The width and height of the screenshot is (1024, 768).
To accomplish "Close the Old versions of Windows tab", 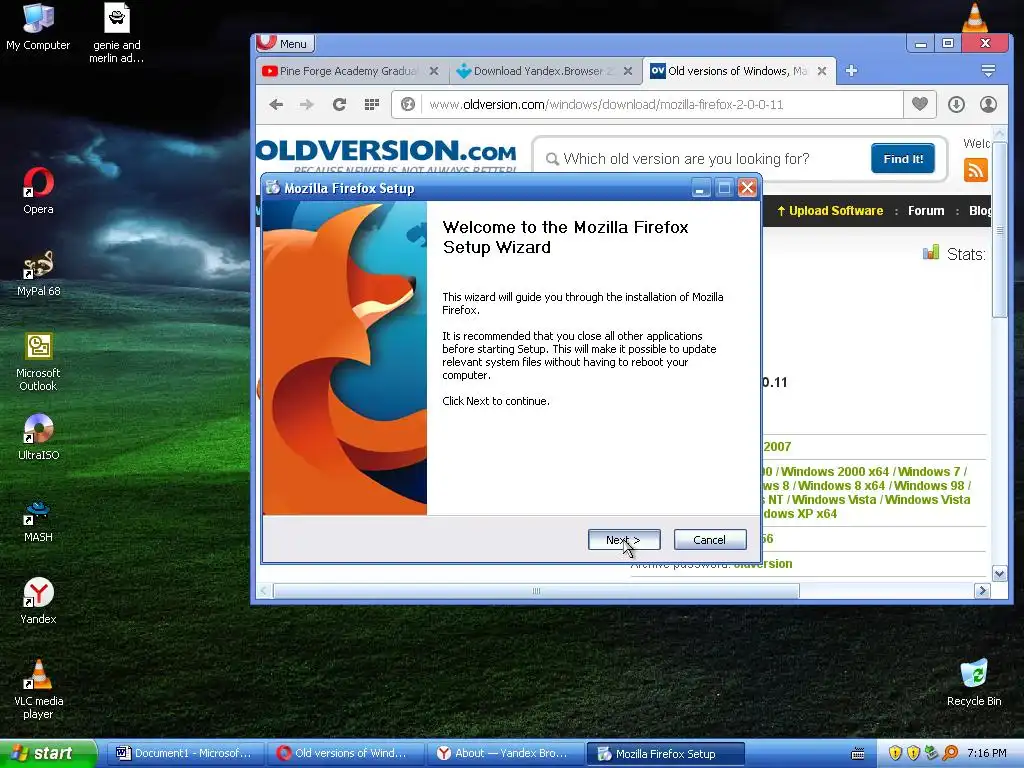I will coord(822,71).
